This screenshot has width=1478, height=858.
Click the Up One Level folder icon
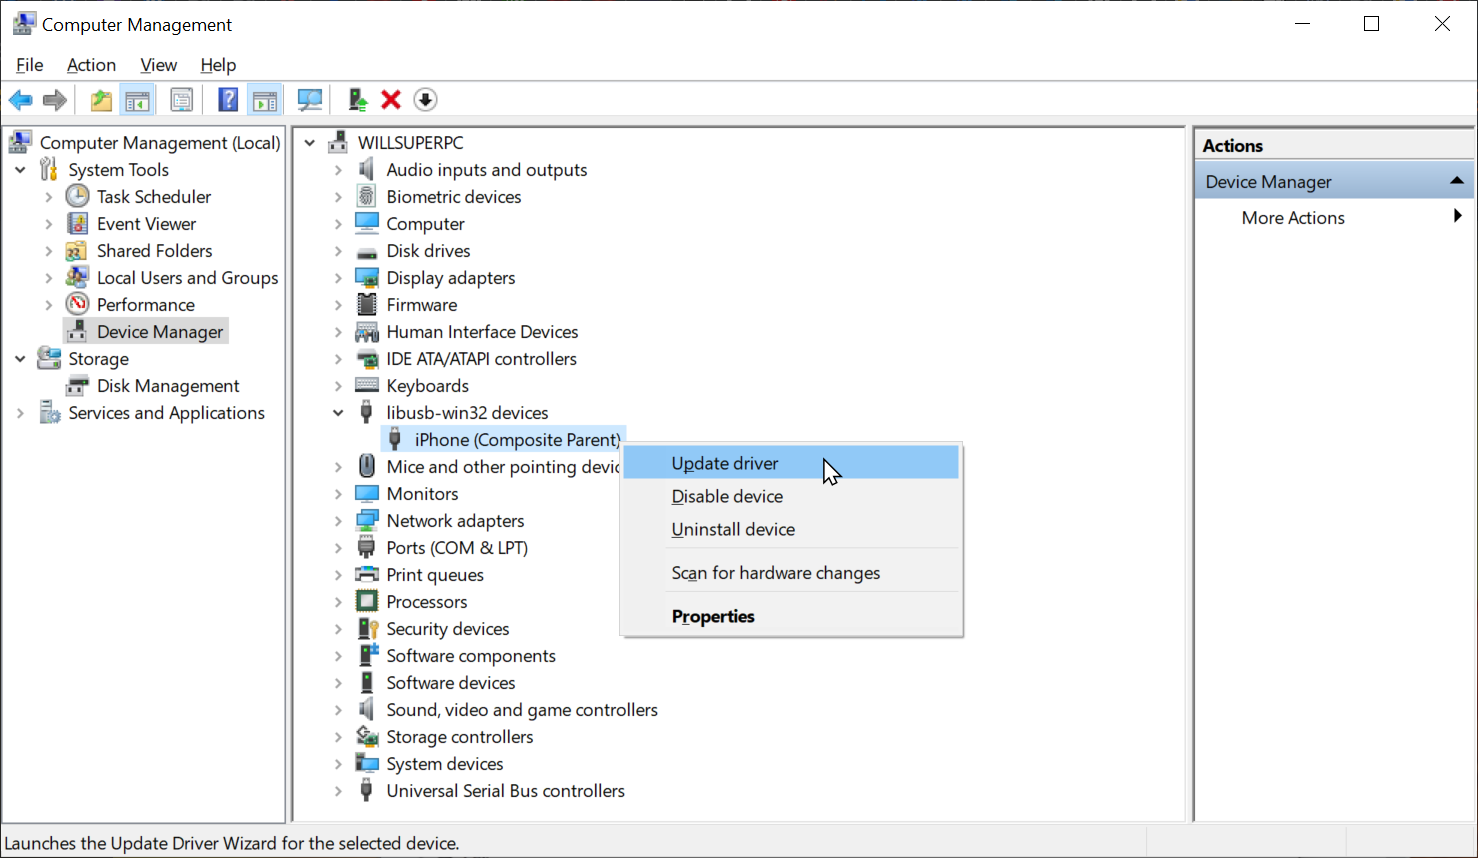click(101, 100)
